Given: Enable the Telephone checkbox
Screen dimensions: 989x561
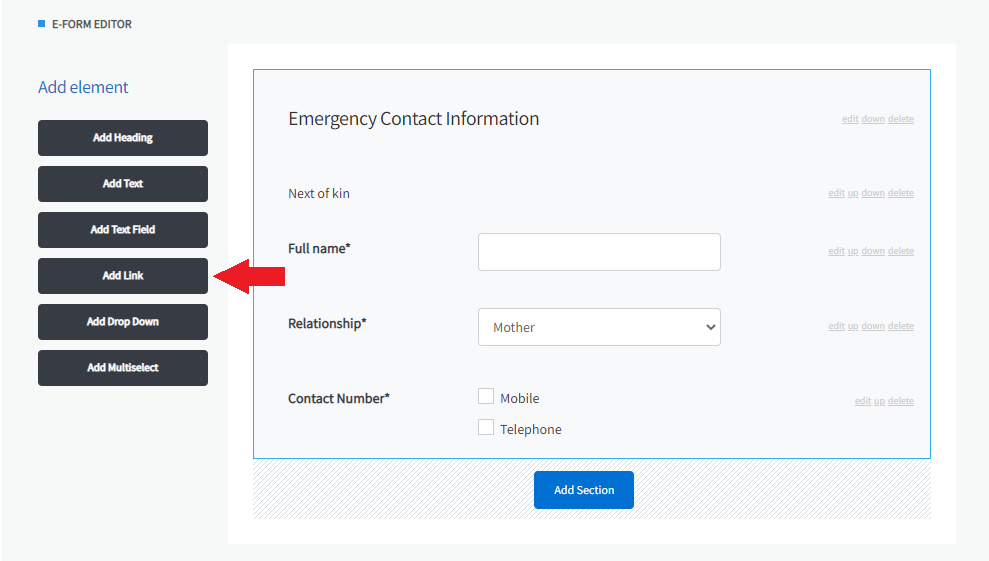Looking at the screenshot, I should (486, 428).
